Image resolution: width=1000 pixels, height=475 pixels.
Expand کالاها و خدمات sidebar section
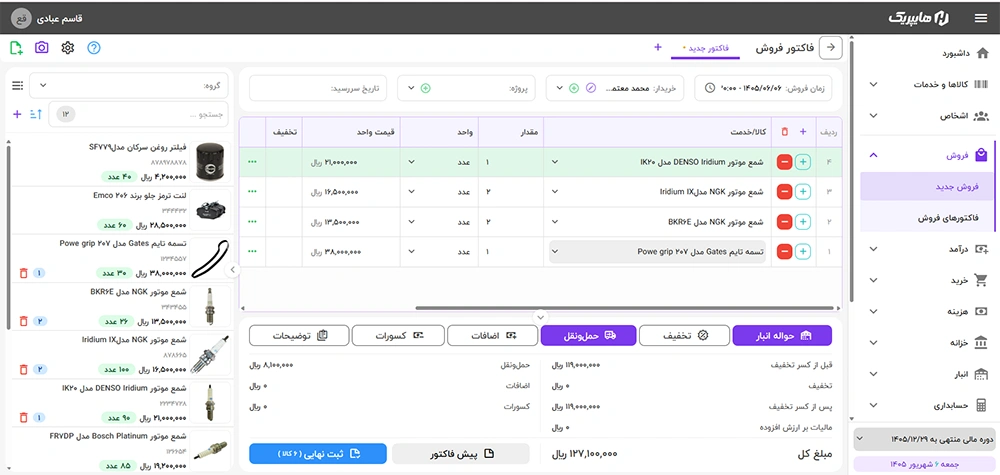(x=874, y=84)
